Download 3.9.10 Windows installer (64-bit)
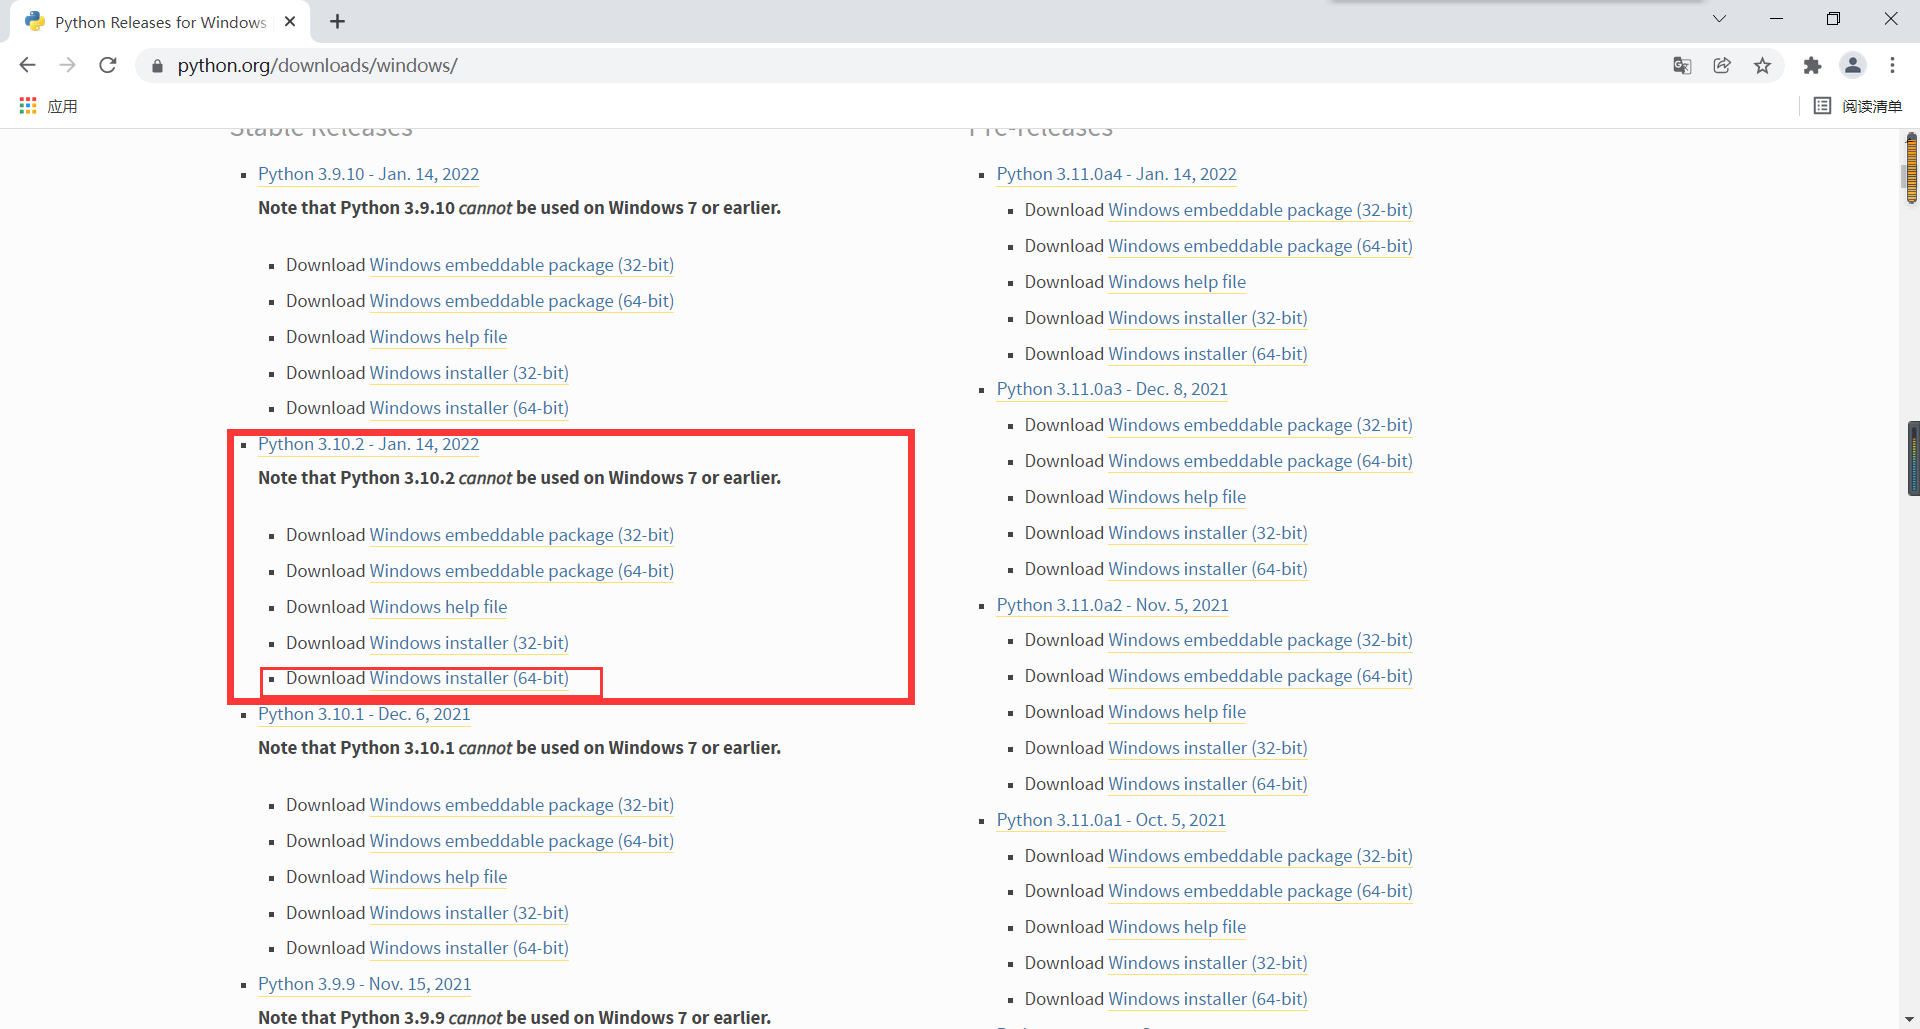The height and width of the screenshot is (1029, 1920). (x=469, y=408)
